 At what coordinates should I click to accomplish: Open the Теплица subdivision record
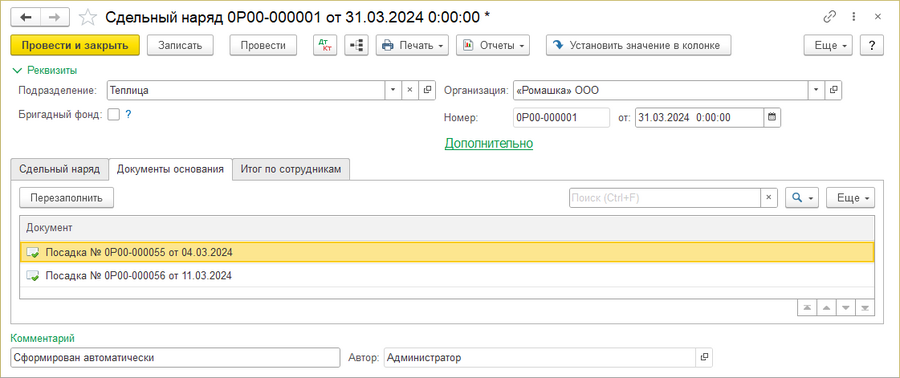(x=426, y=90)
